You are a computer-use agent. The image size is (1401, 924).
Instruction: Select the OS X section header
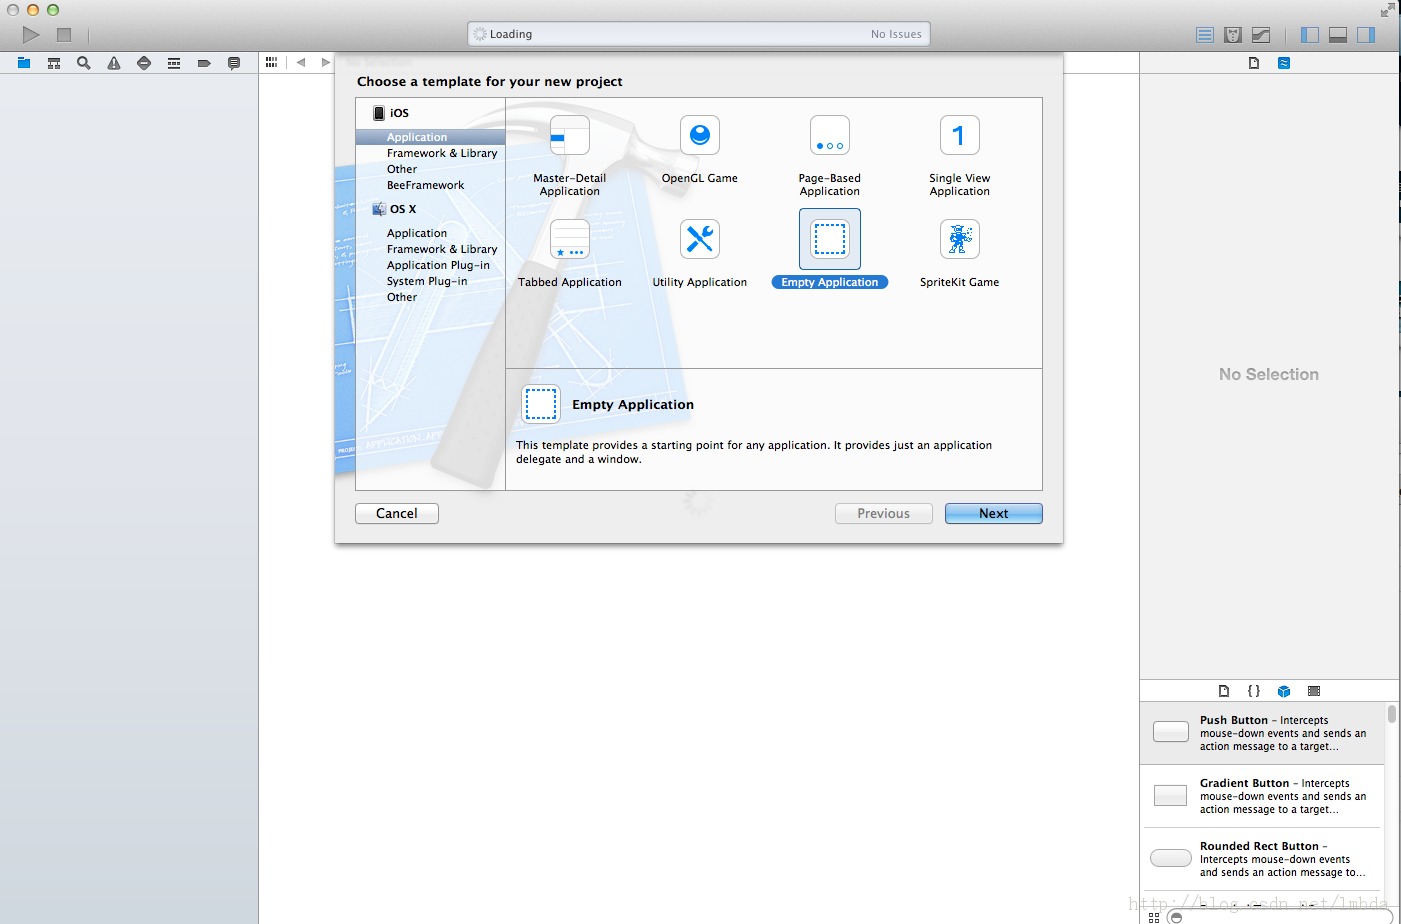403,209
